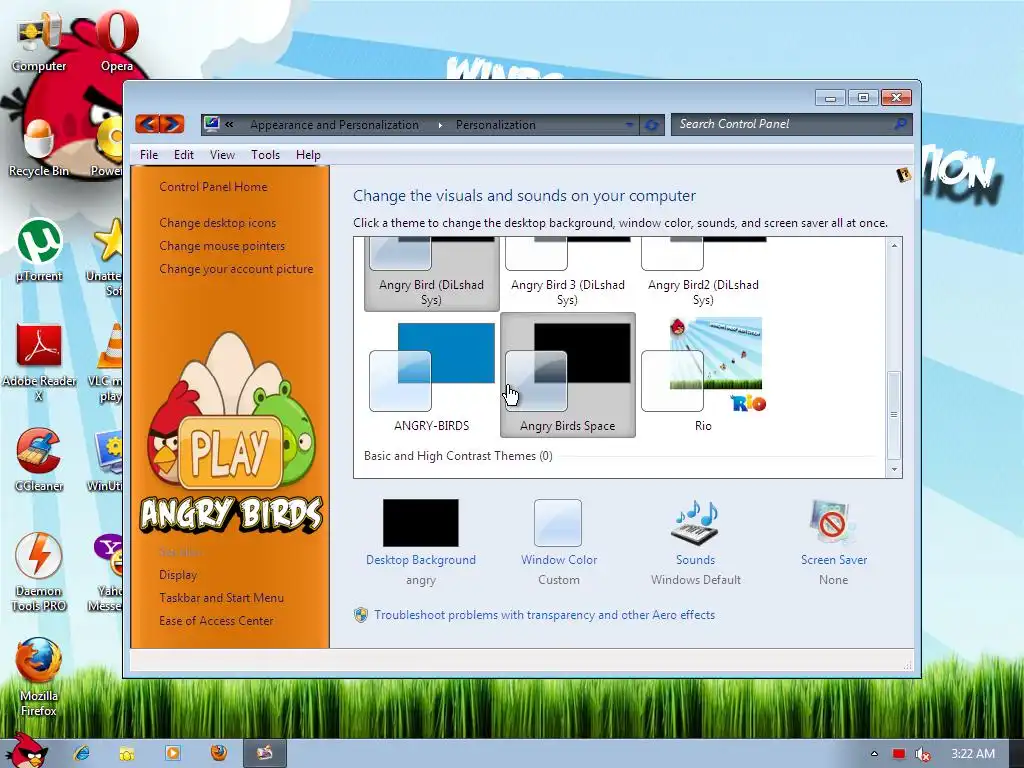This screenshot has height=768, width=1024.
Task: Click inside Search Control Panel field
Action: pyautogui.click(x=782, y=123)
